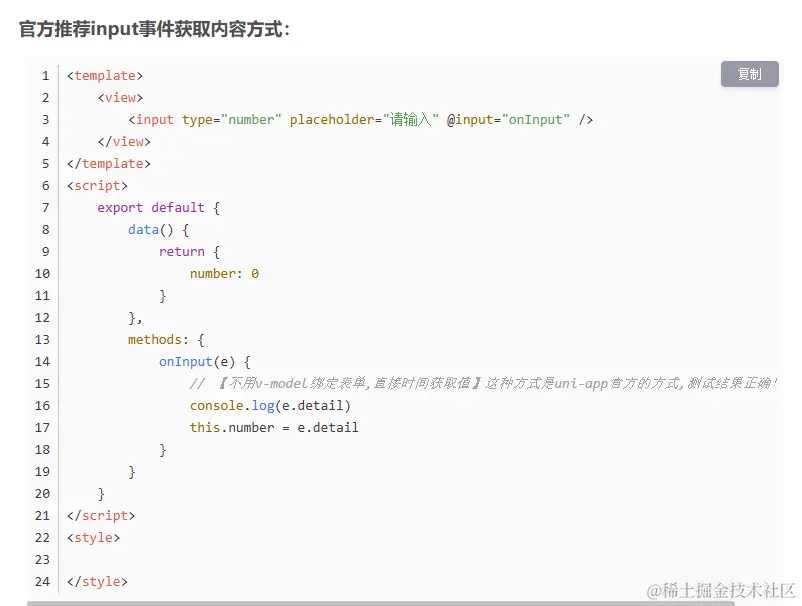Click the <style> opening tag

point(94,537)
